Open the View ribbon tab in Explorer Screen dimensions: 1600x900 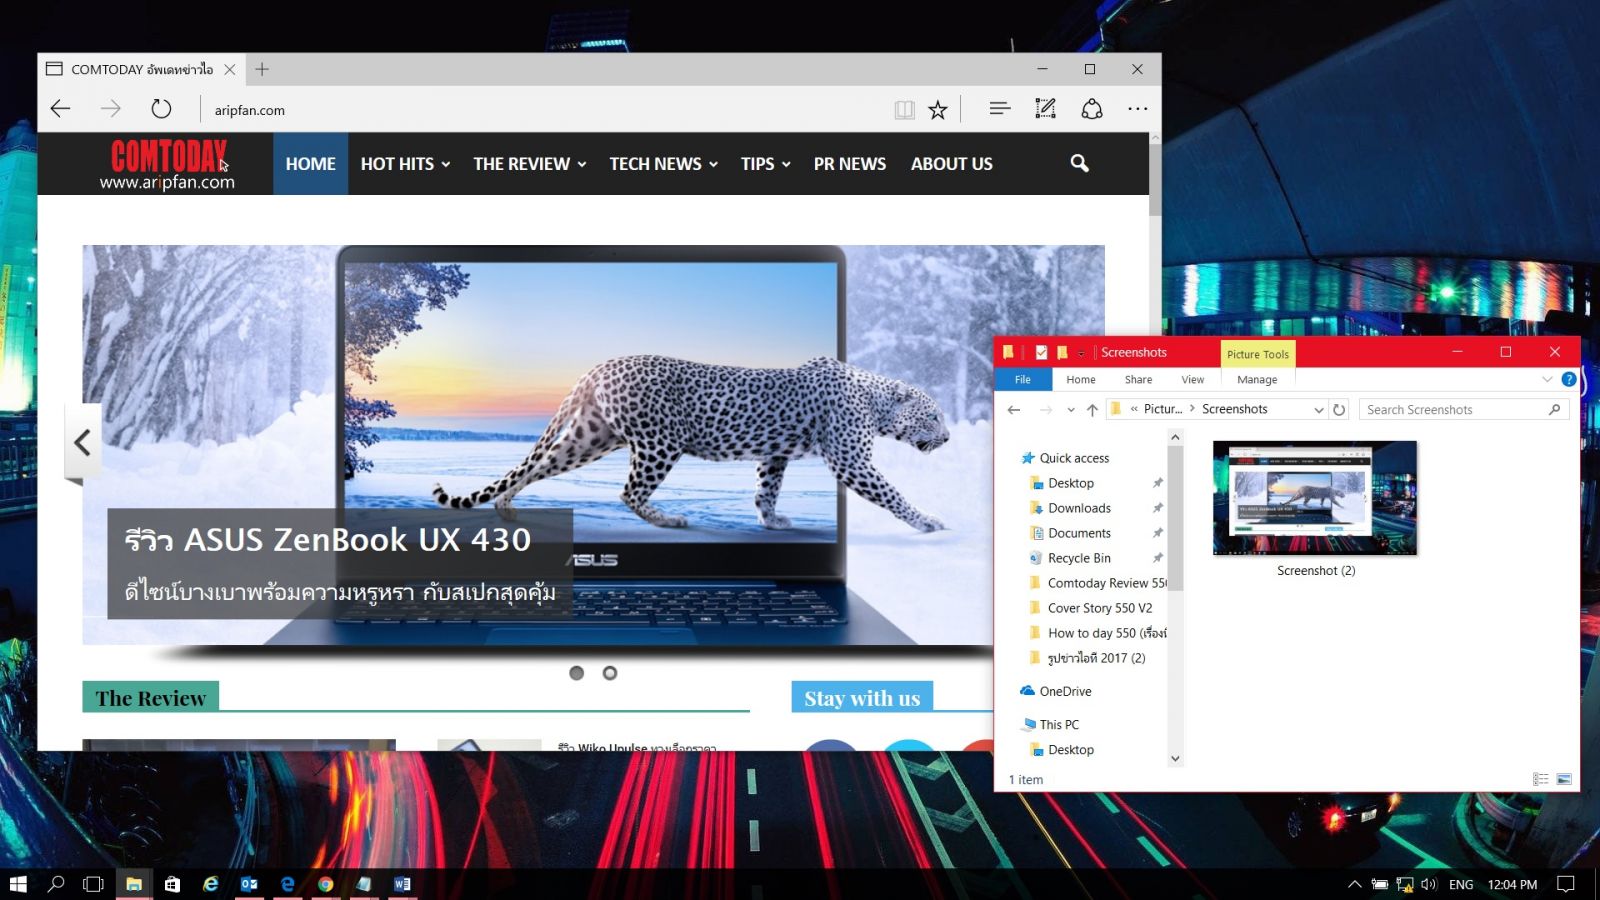[x=1193, y=379]
